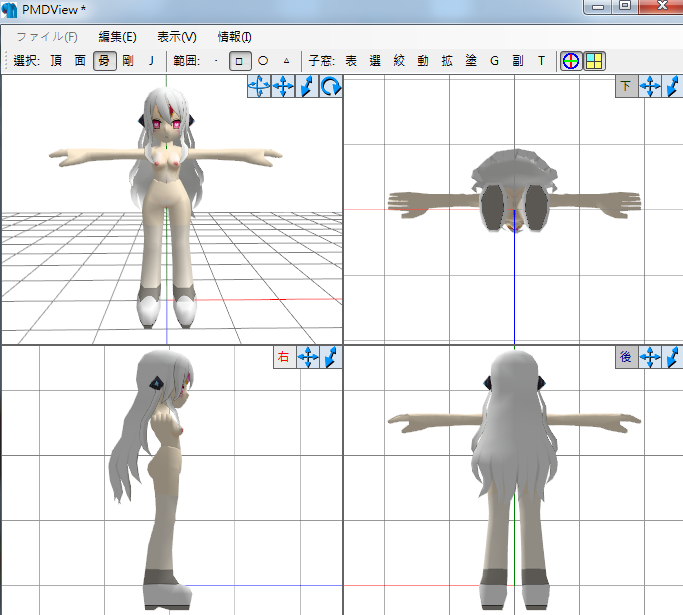Click the colorful circle icon in the toolbar
This screenshot has width=683, height=615.
coord(570,61)
